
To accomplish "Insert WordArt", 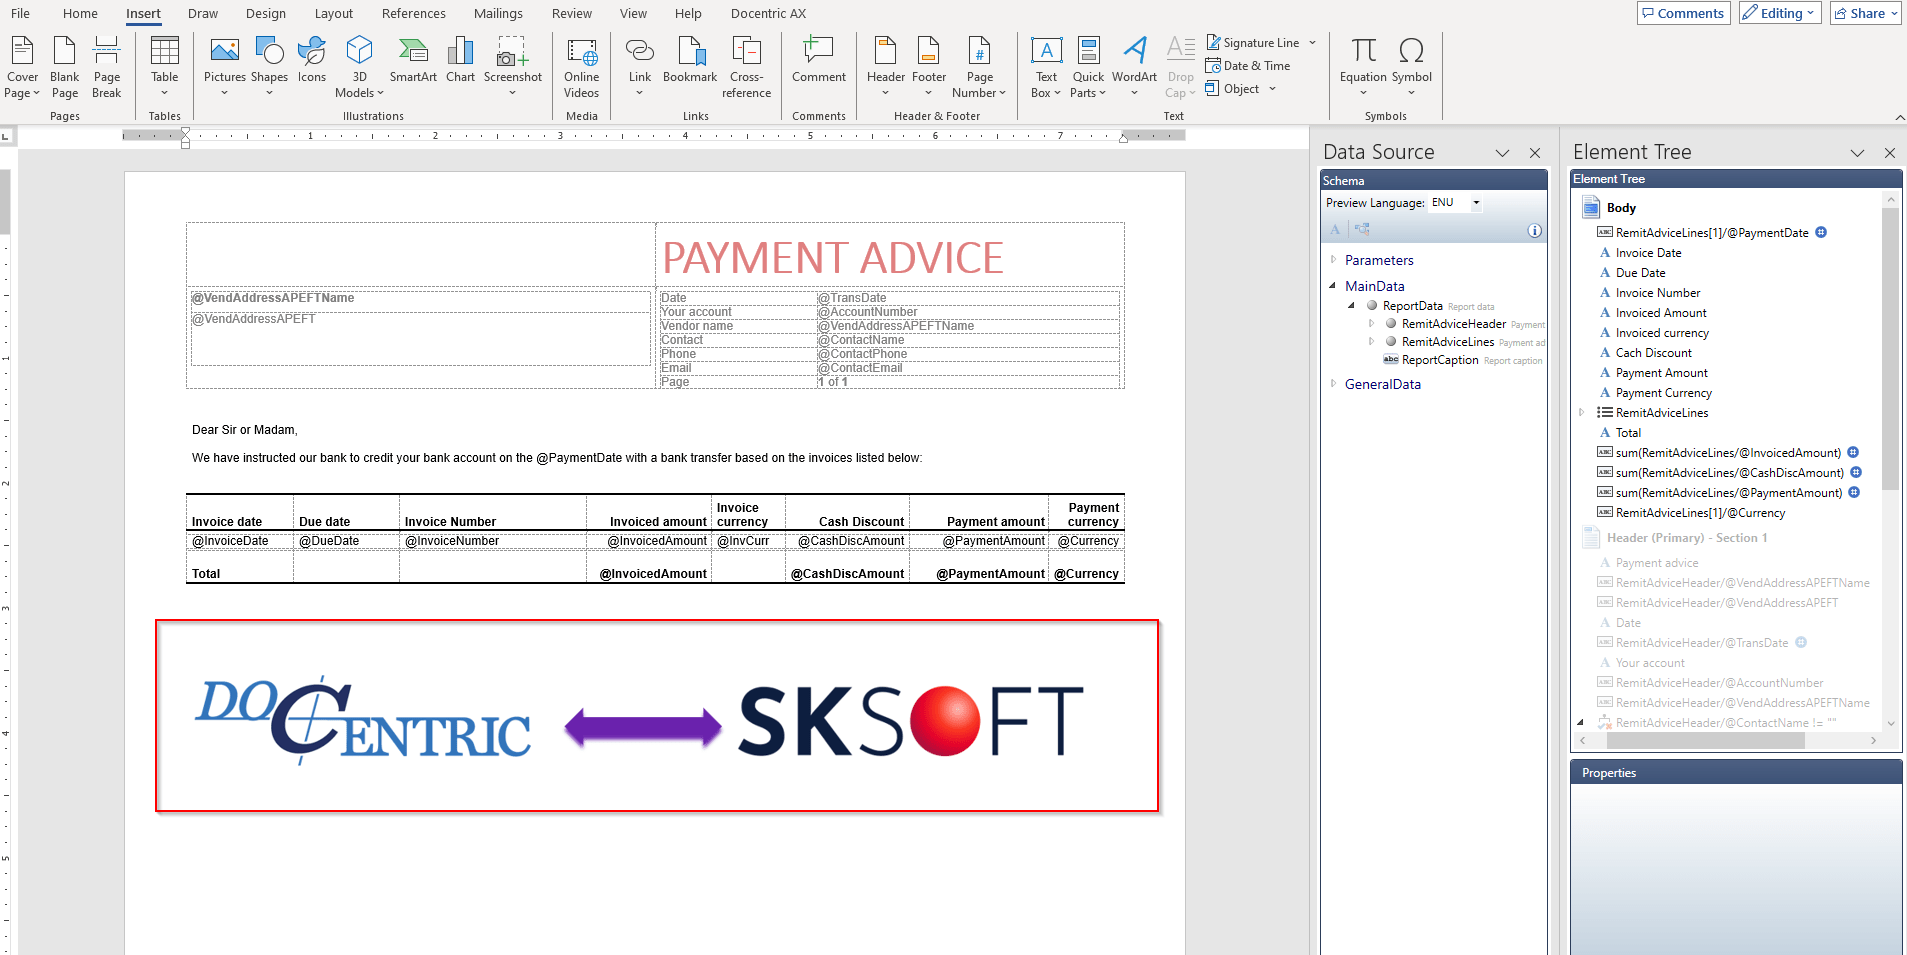I will click(x=1134, y=67).
